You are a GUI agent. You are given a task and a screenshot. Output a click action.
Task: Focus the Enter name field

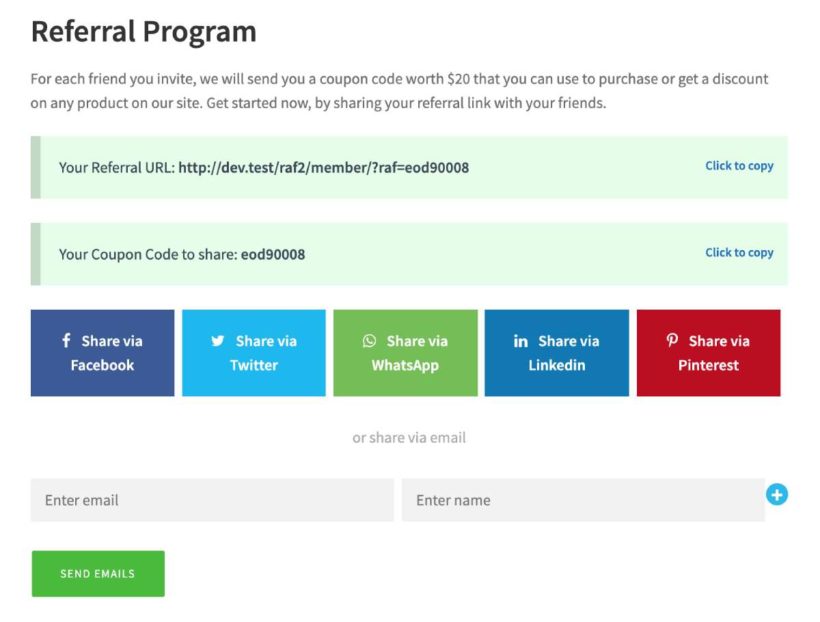coord(583,500)
